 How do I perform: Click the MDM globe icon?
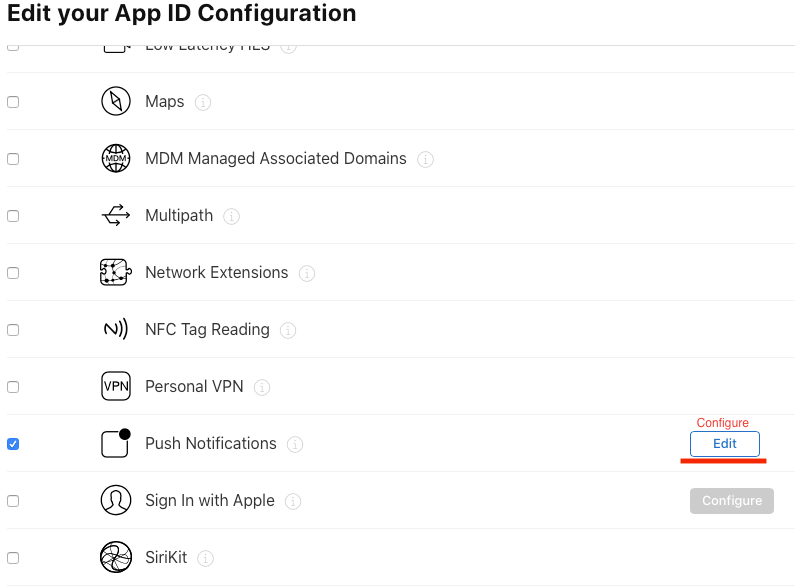coord(116,158)
